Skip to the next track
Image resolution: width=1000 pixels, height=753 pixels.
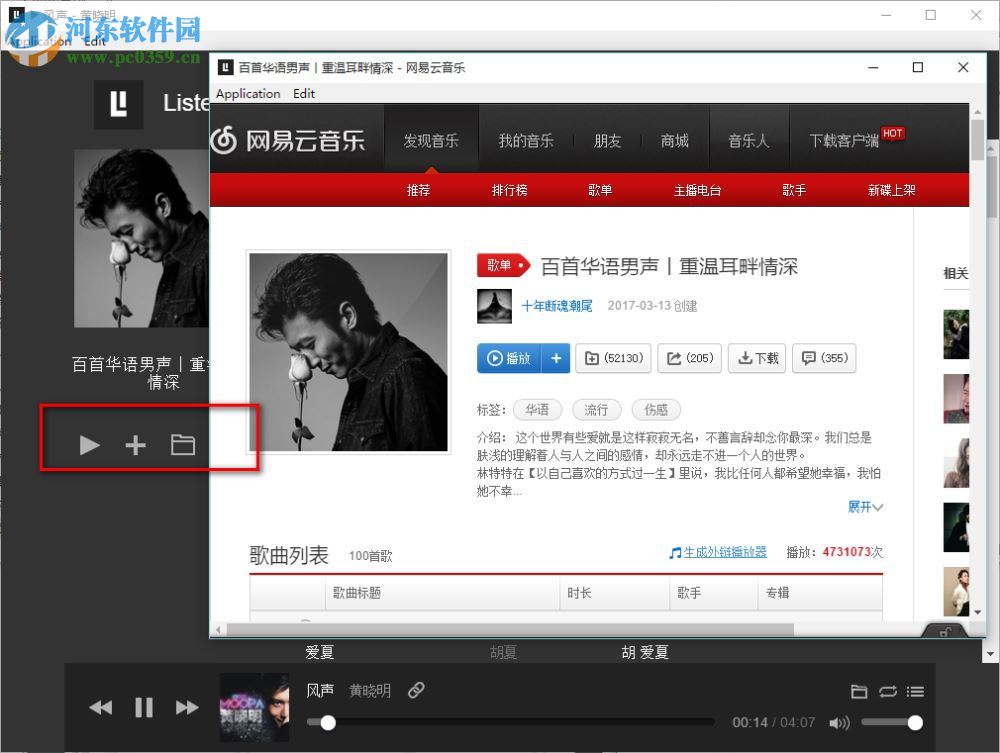(x=187, y=707)
